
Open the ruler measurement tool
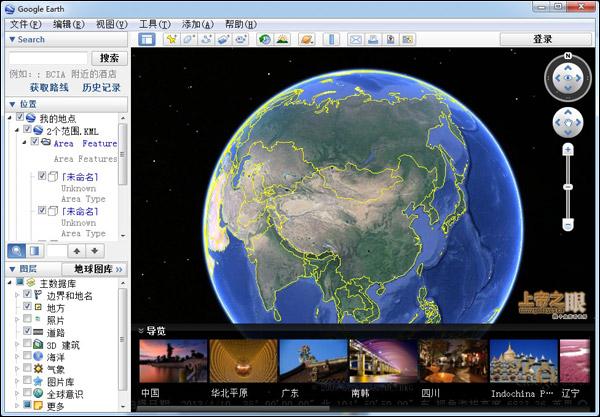pyautogui.click(x=331, y=39)
